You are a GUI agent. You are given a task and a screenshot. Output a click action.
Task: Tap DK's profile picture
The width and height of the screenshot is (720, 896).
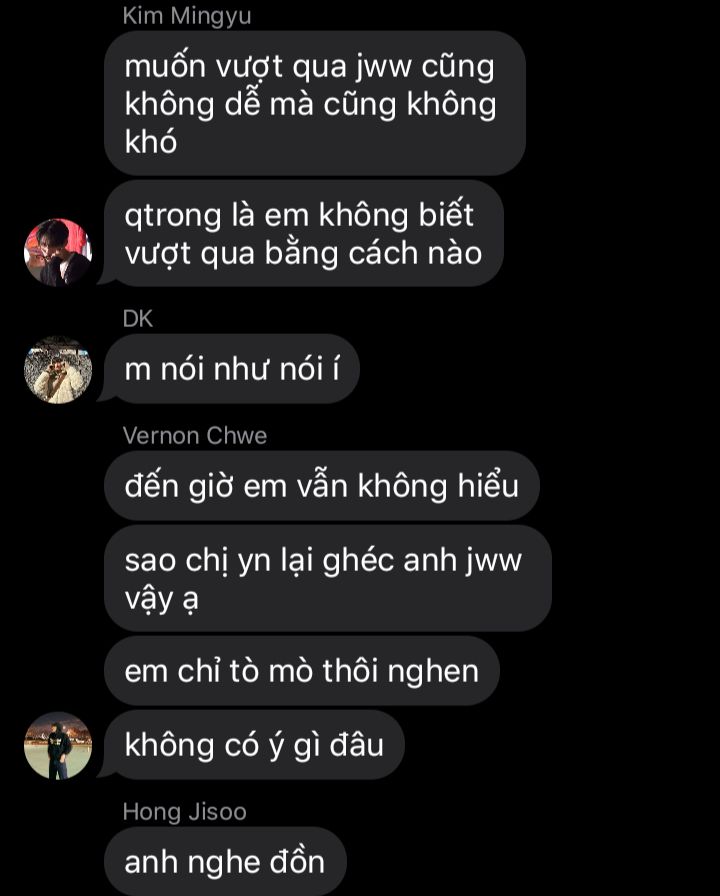click(x=58, y=369)
